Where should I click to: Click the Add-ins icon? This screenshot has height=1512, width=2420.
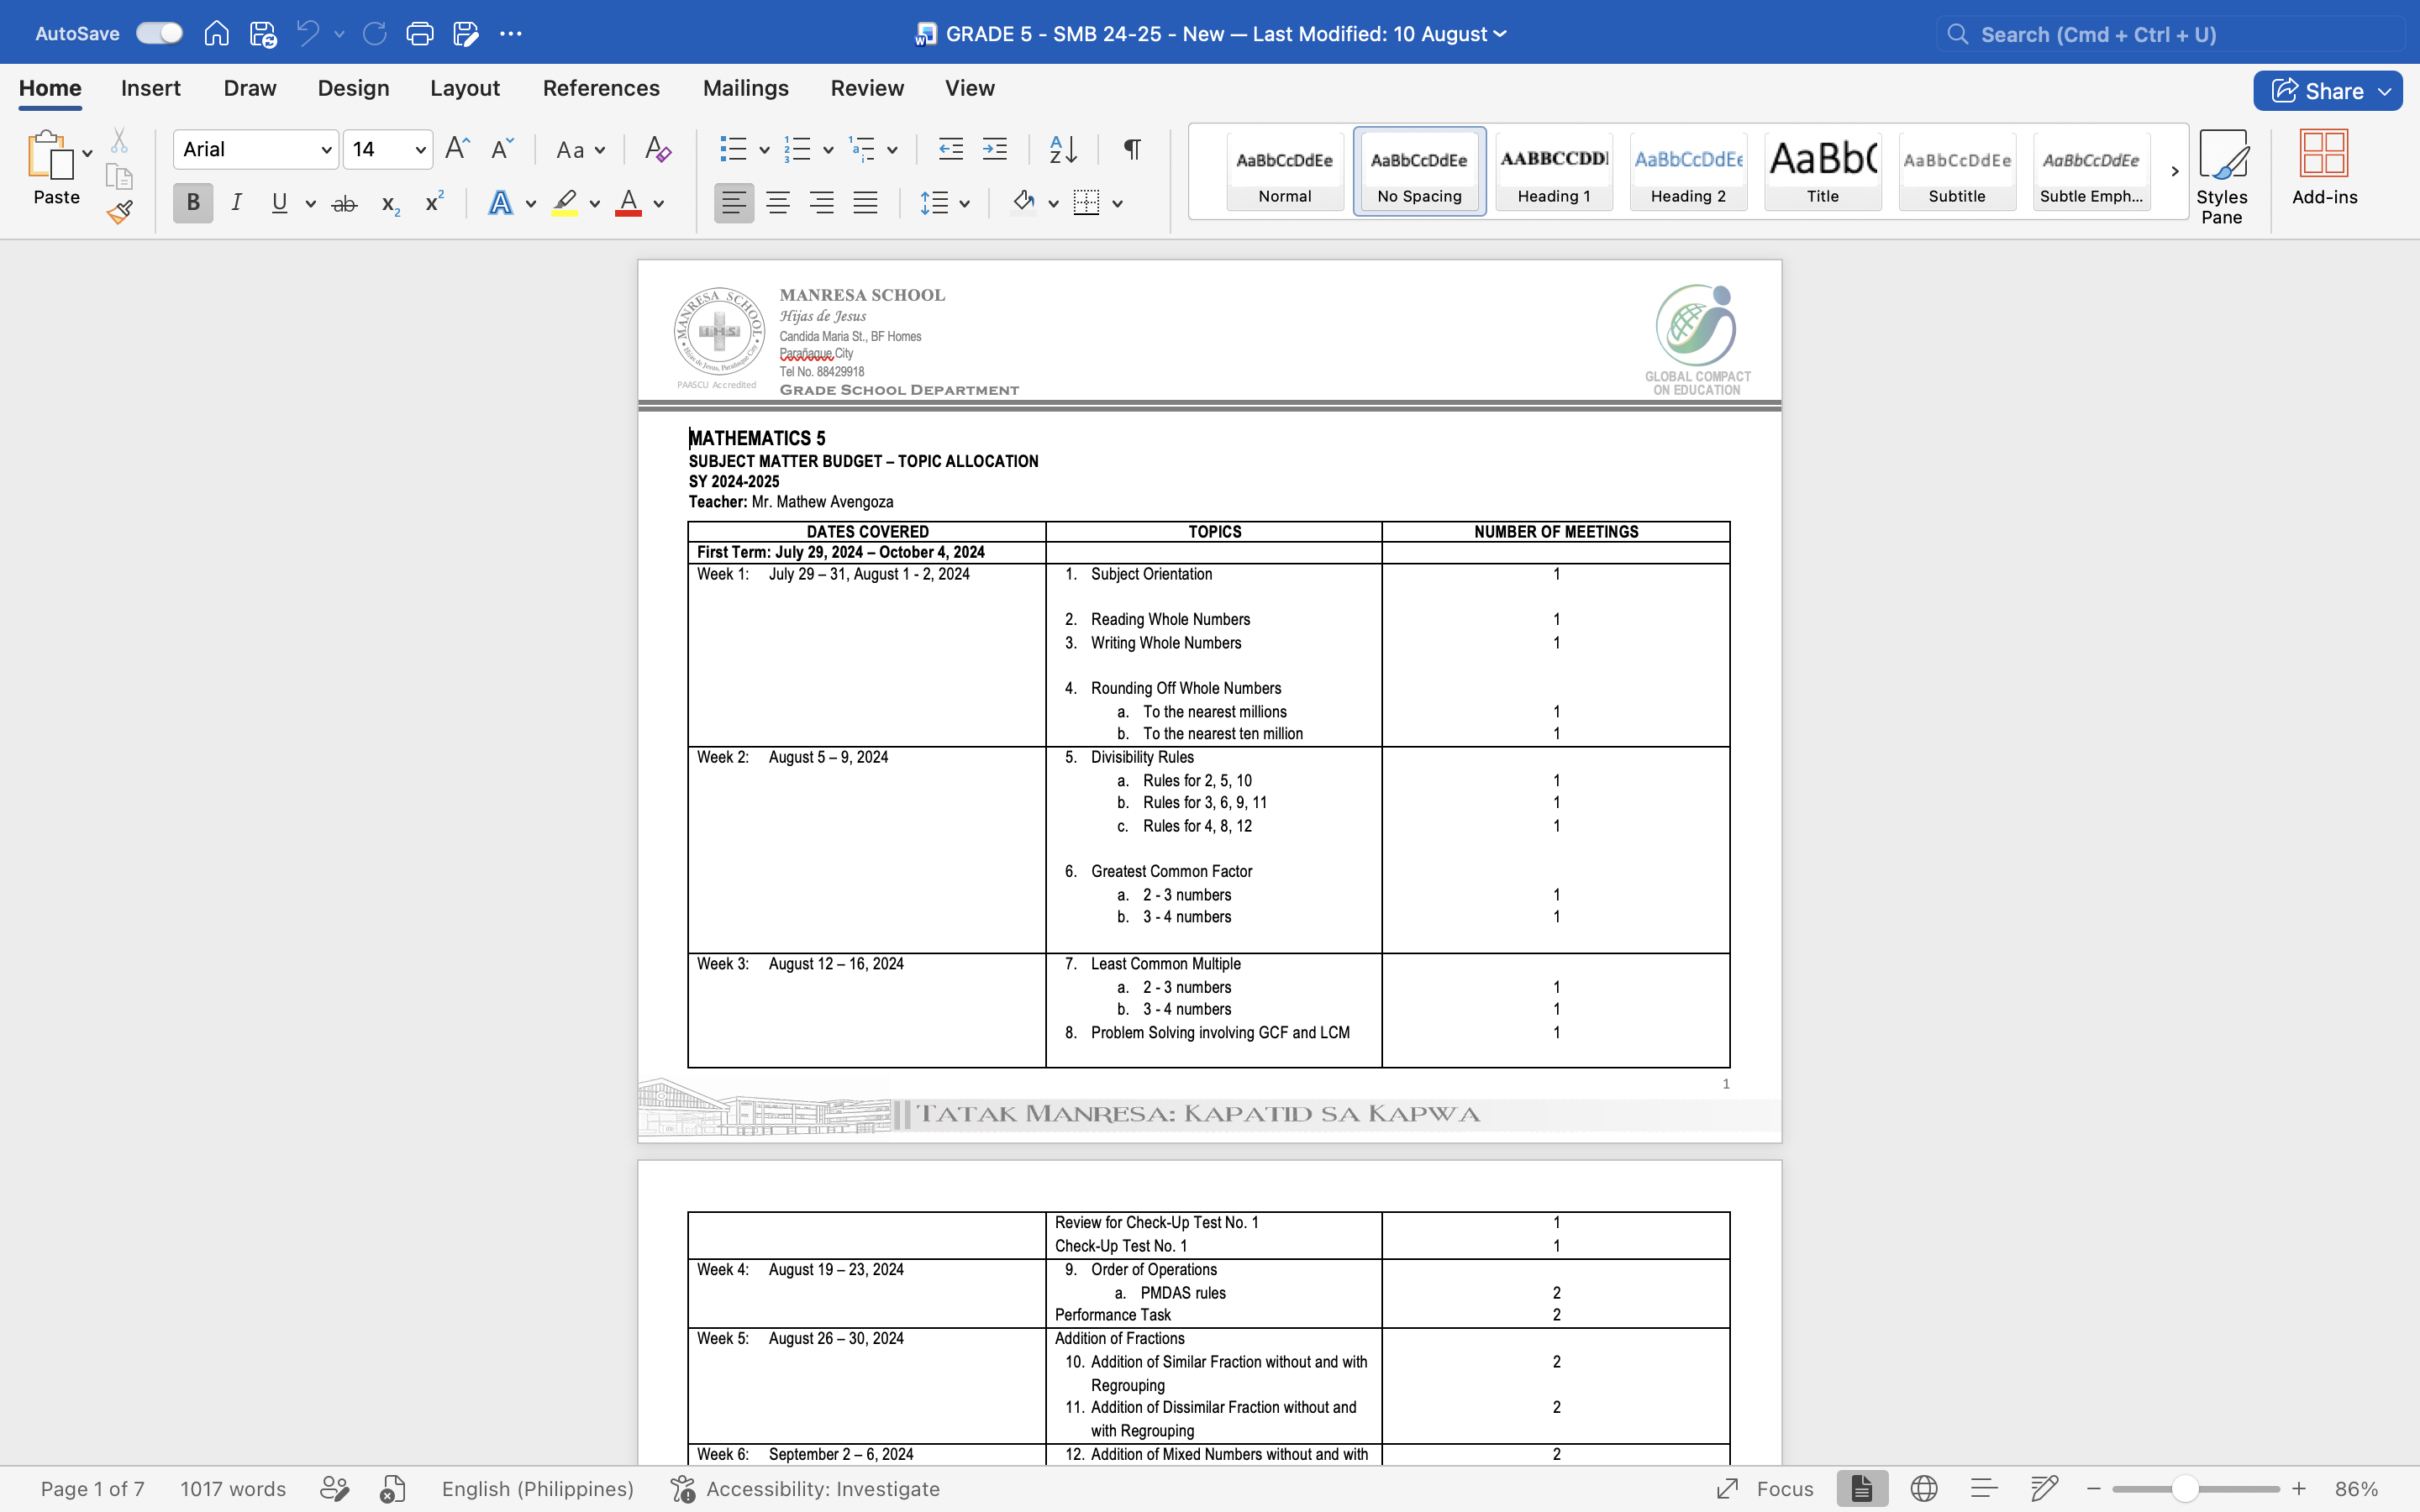click(x=2324, y=168)
